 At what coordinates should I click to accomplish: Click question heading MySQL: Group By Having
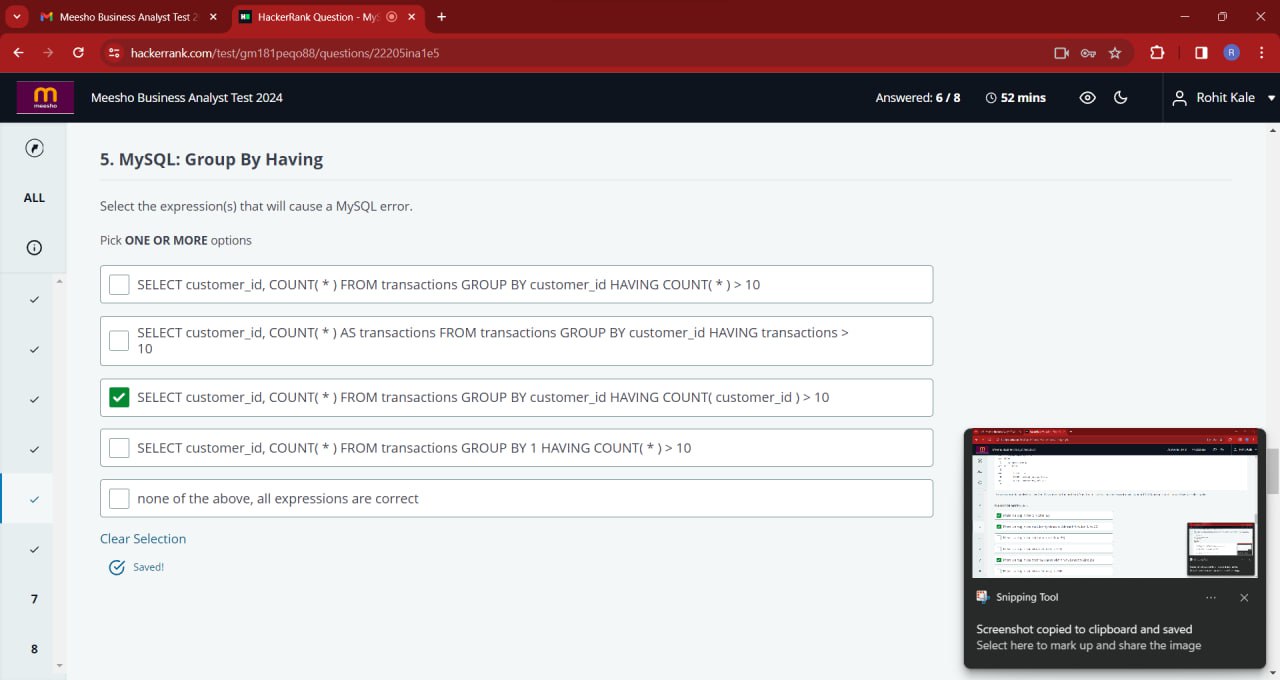point(211,159)
